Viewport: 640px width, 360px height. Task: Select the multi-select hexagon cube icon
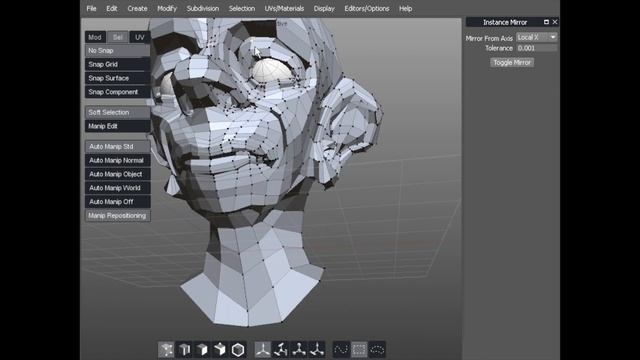pyautogui.click(x=238, y=350)
